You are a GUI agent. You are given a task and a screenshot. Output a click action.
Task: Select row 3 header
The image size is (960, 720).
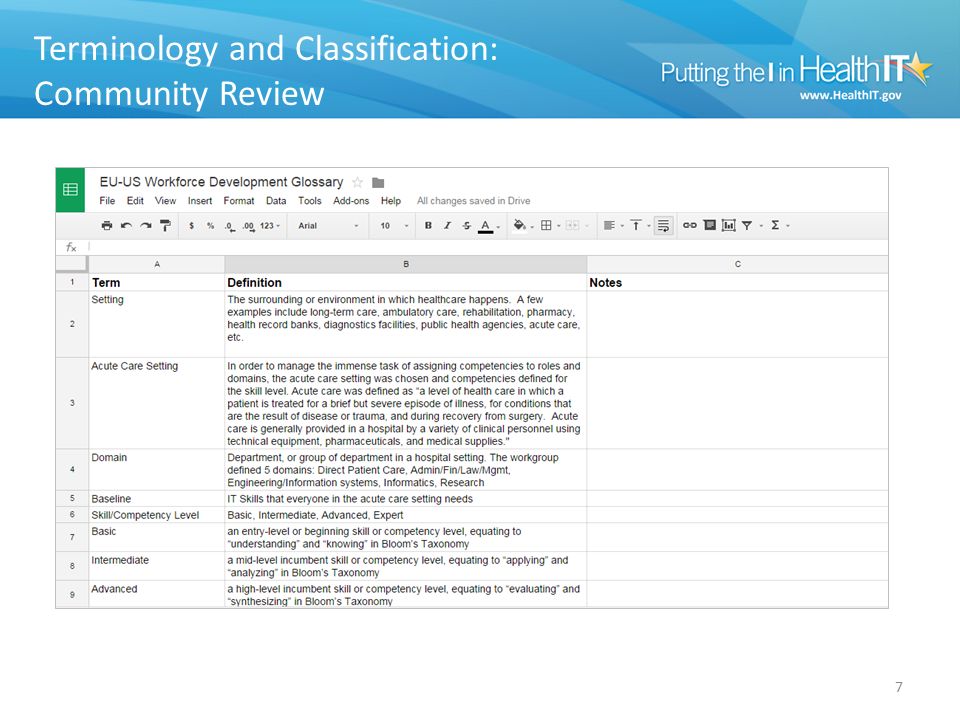click(72, 403)
